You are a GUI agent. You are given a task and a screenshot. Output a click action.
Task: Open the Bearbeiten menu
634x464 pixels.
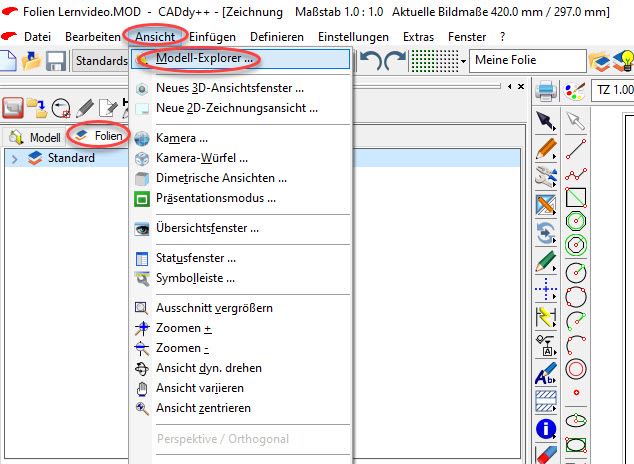(x=93, y=37)
